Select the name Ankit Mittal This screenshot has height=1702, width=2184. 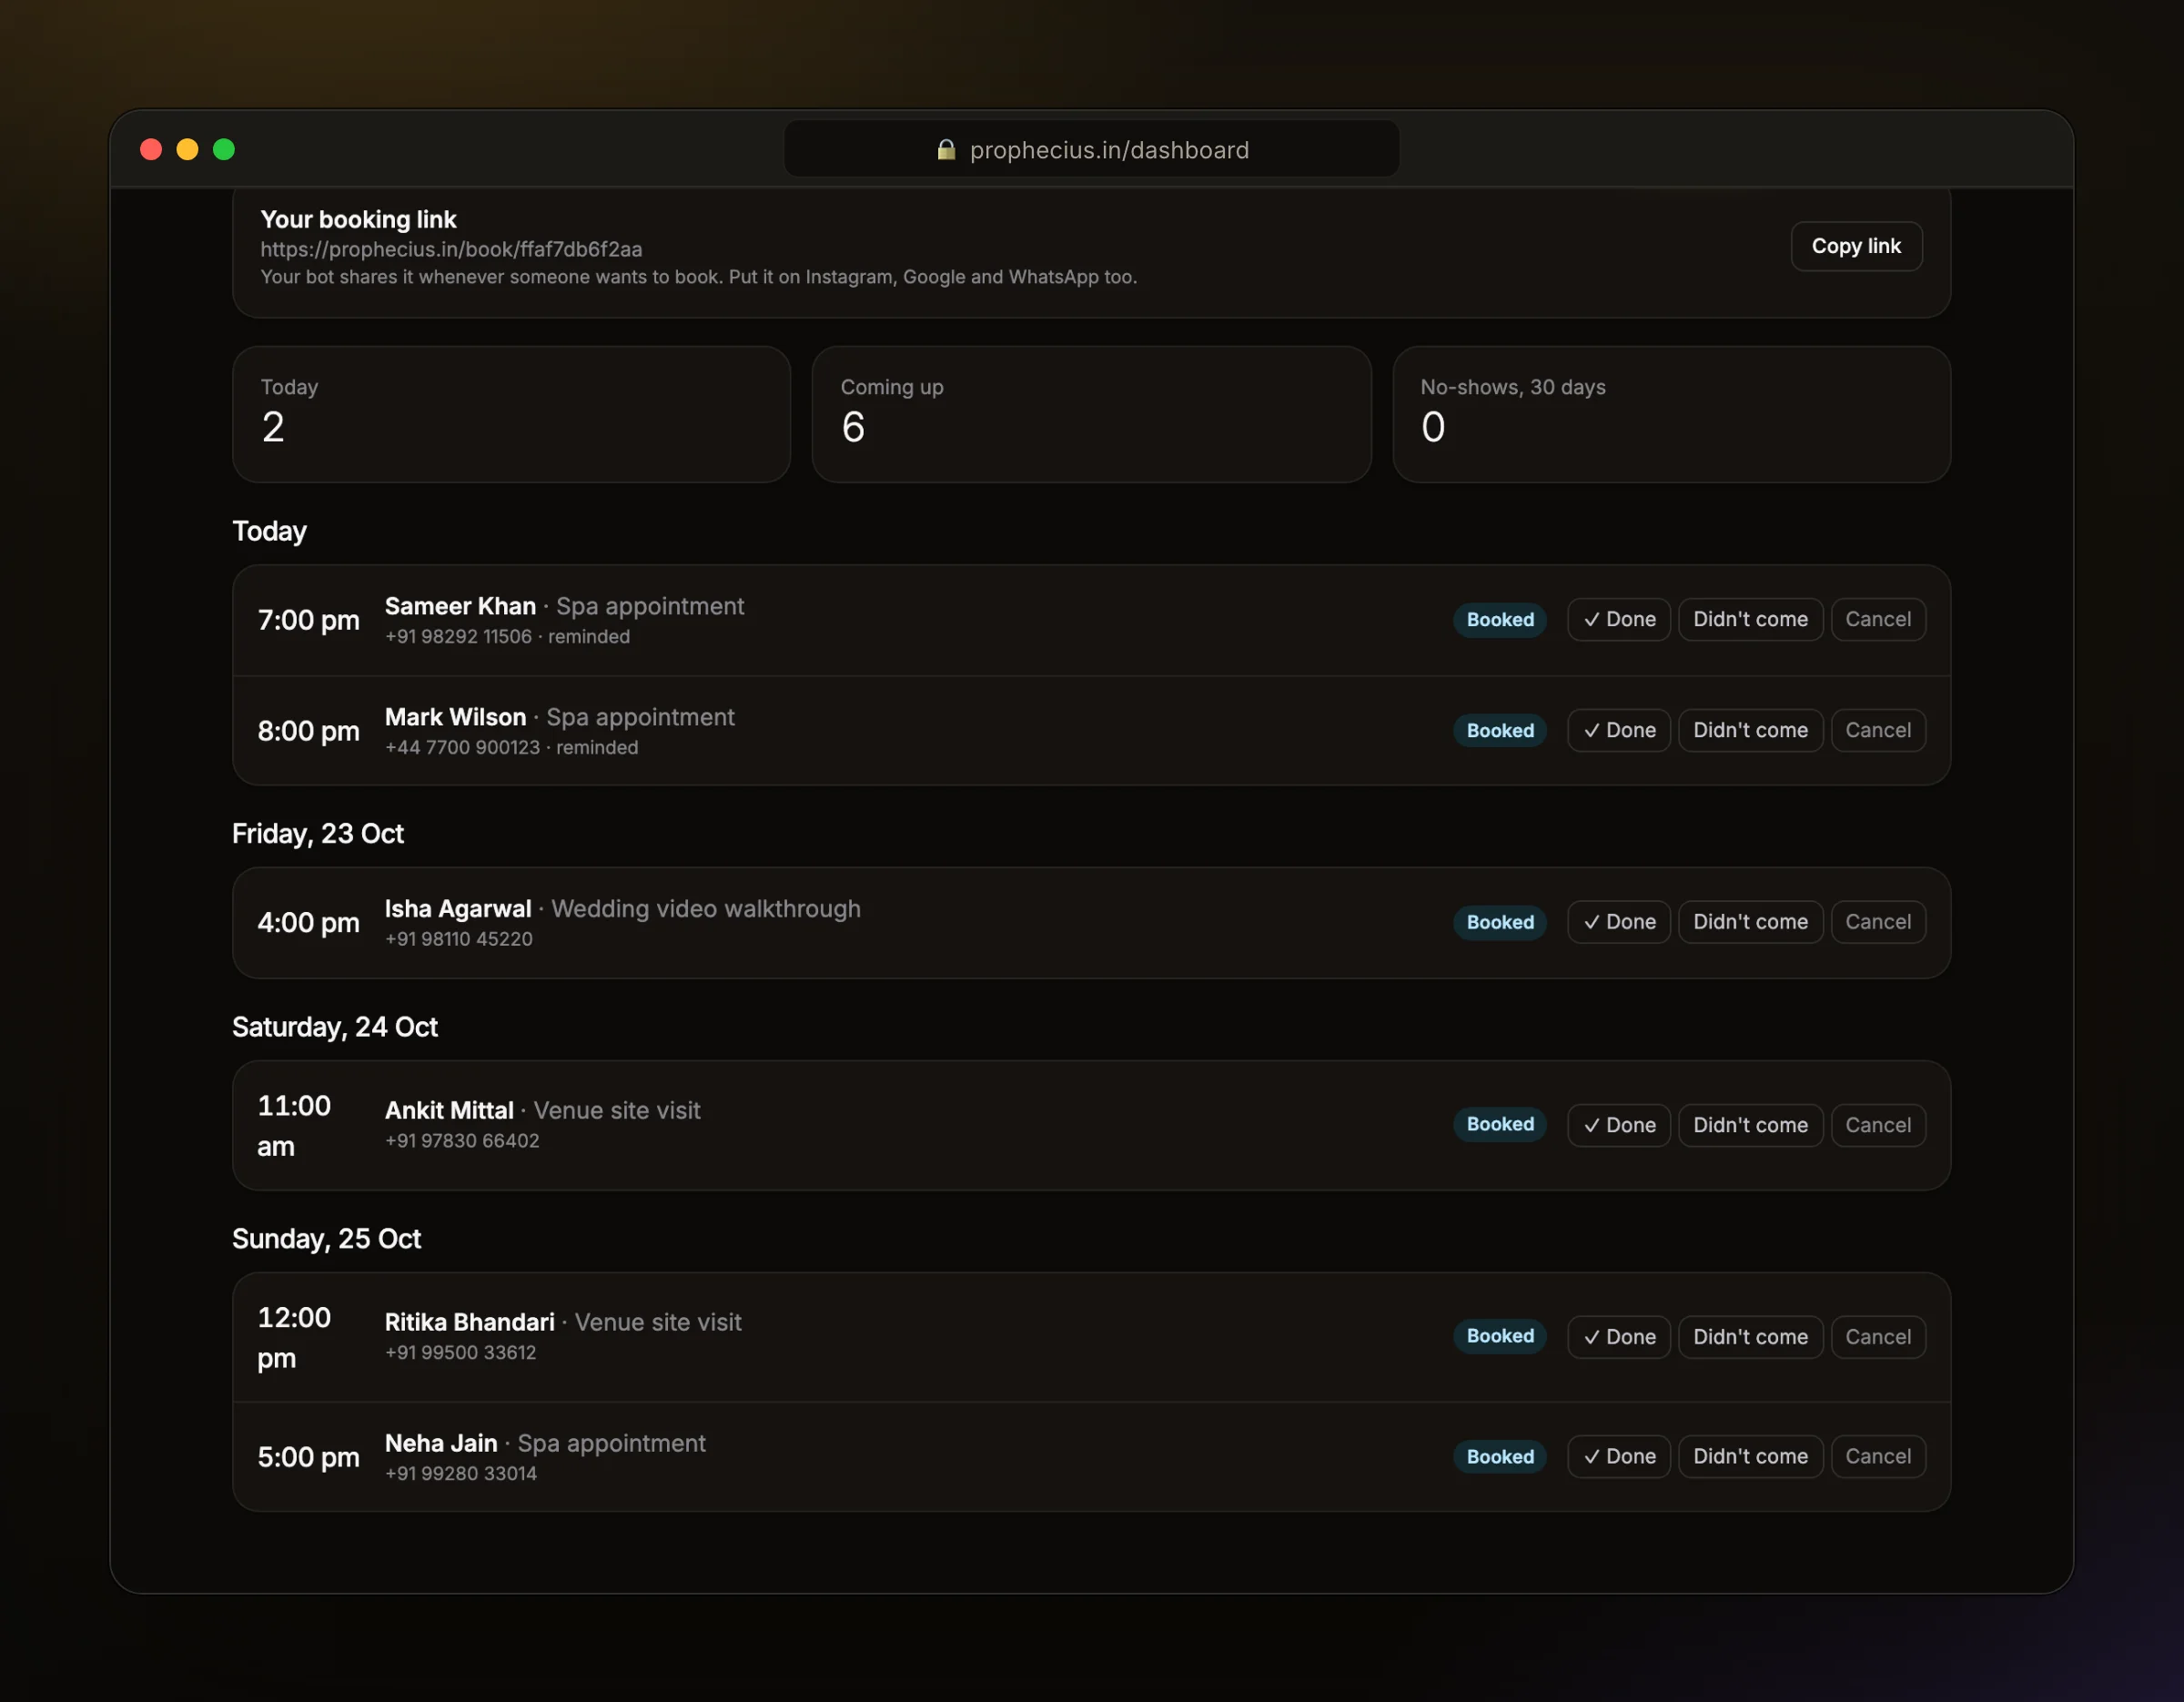[x=449, y=1110]
